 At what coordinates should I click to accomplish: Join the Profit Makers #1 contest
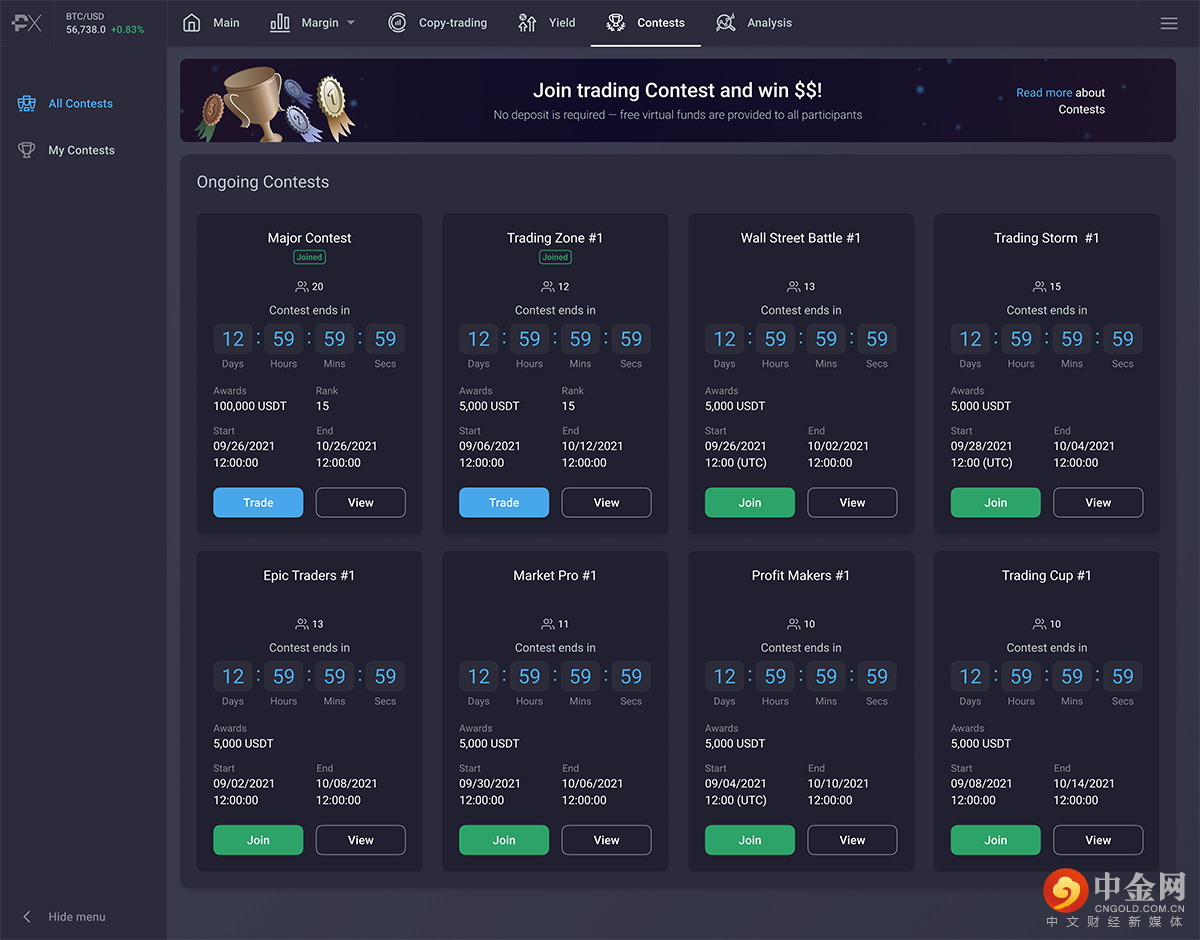pos(750,840)
